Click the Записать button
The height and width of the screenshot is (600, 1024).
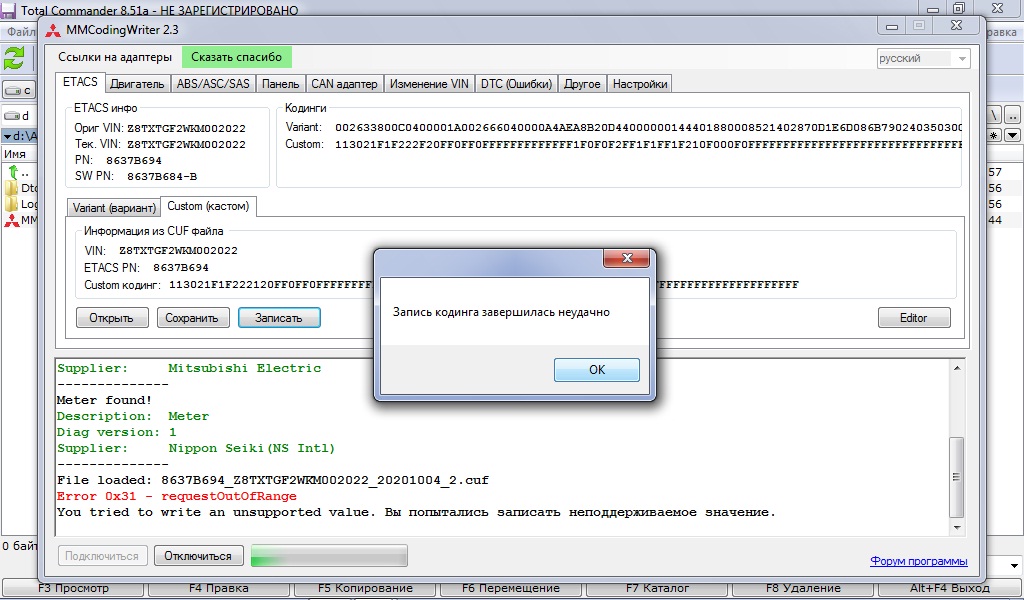pyautogui.click(x=279, y=318)
